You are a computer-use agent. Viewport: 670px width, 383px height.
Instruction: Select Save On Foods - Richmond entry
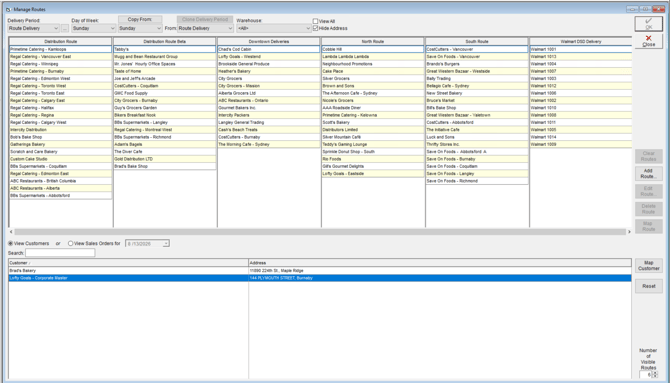477,181
